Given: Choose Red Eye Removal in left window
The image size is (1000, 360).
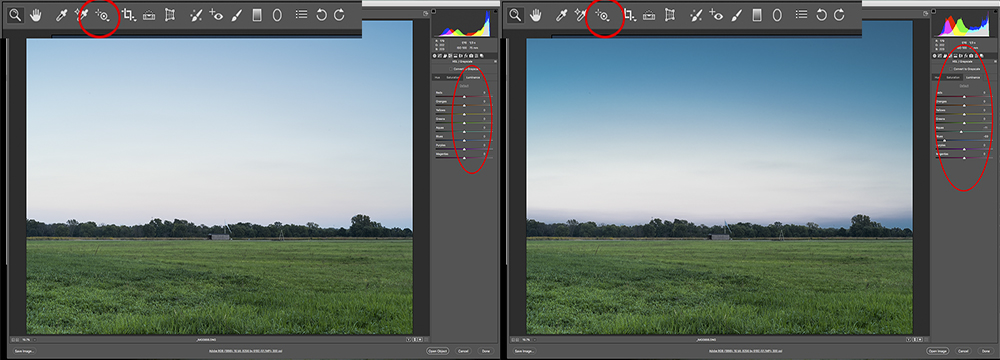Looking at the screenshot, I should click(217, 15).
